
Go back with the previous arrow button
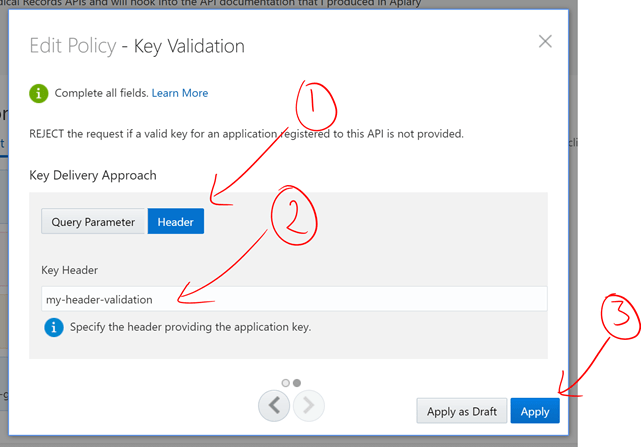[x=274, y=405]
